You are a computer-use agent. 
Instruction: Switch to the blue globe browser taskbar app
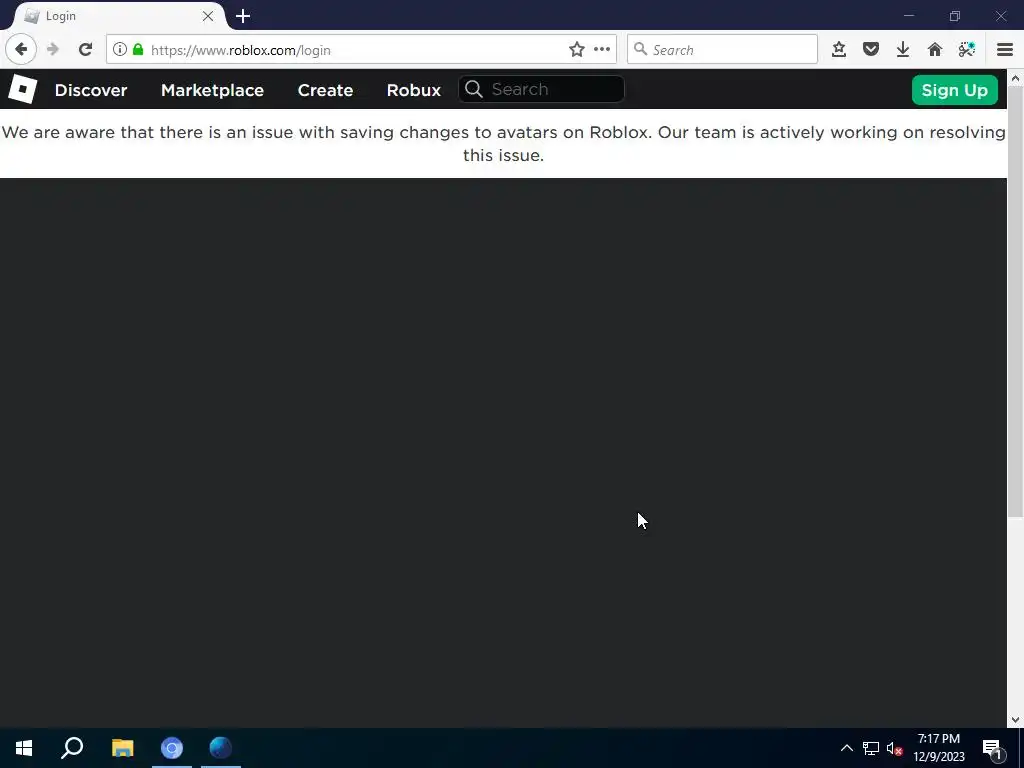tap(221, 748)
